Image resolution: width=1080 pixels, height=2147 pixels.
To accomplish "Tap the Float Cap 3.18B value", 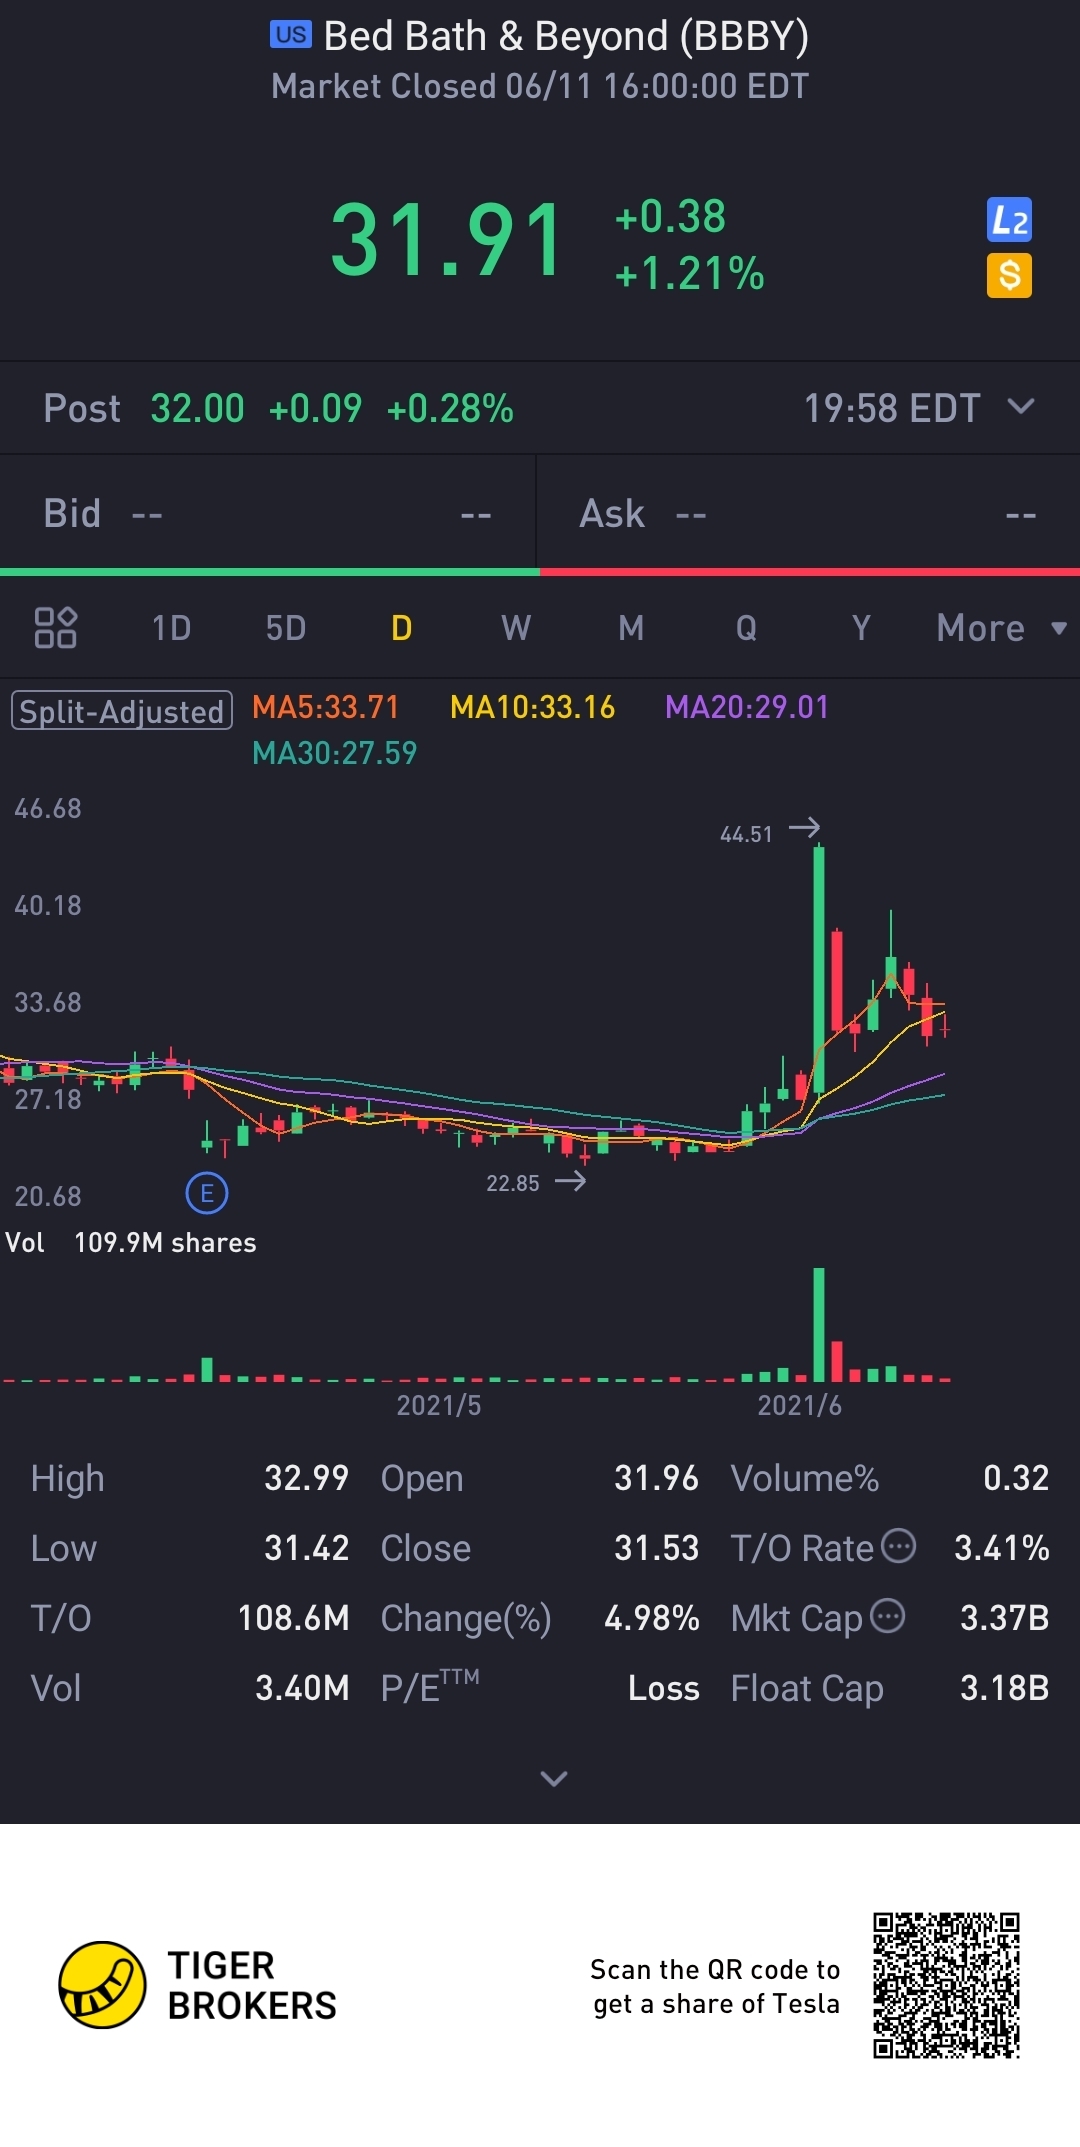I will click(1004, 1688).
